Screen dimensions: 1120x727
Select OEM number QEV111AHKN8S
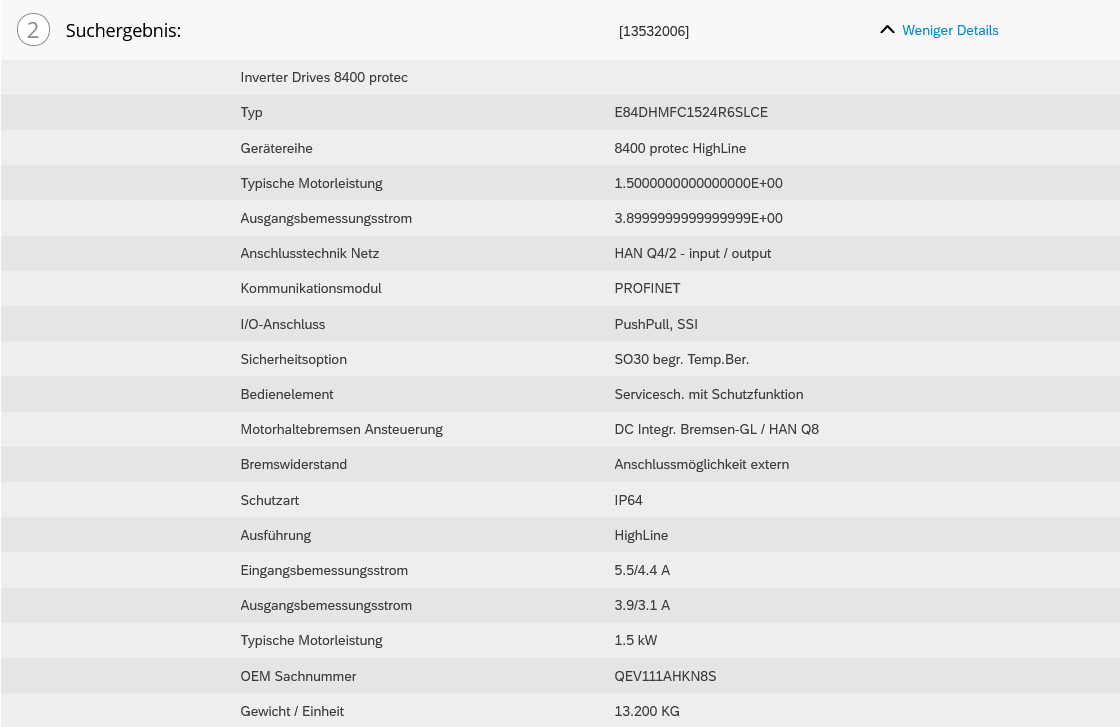coord(665,676)
